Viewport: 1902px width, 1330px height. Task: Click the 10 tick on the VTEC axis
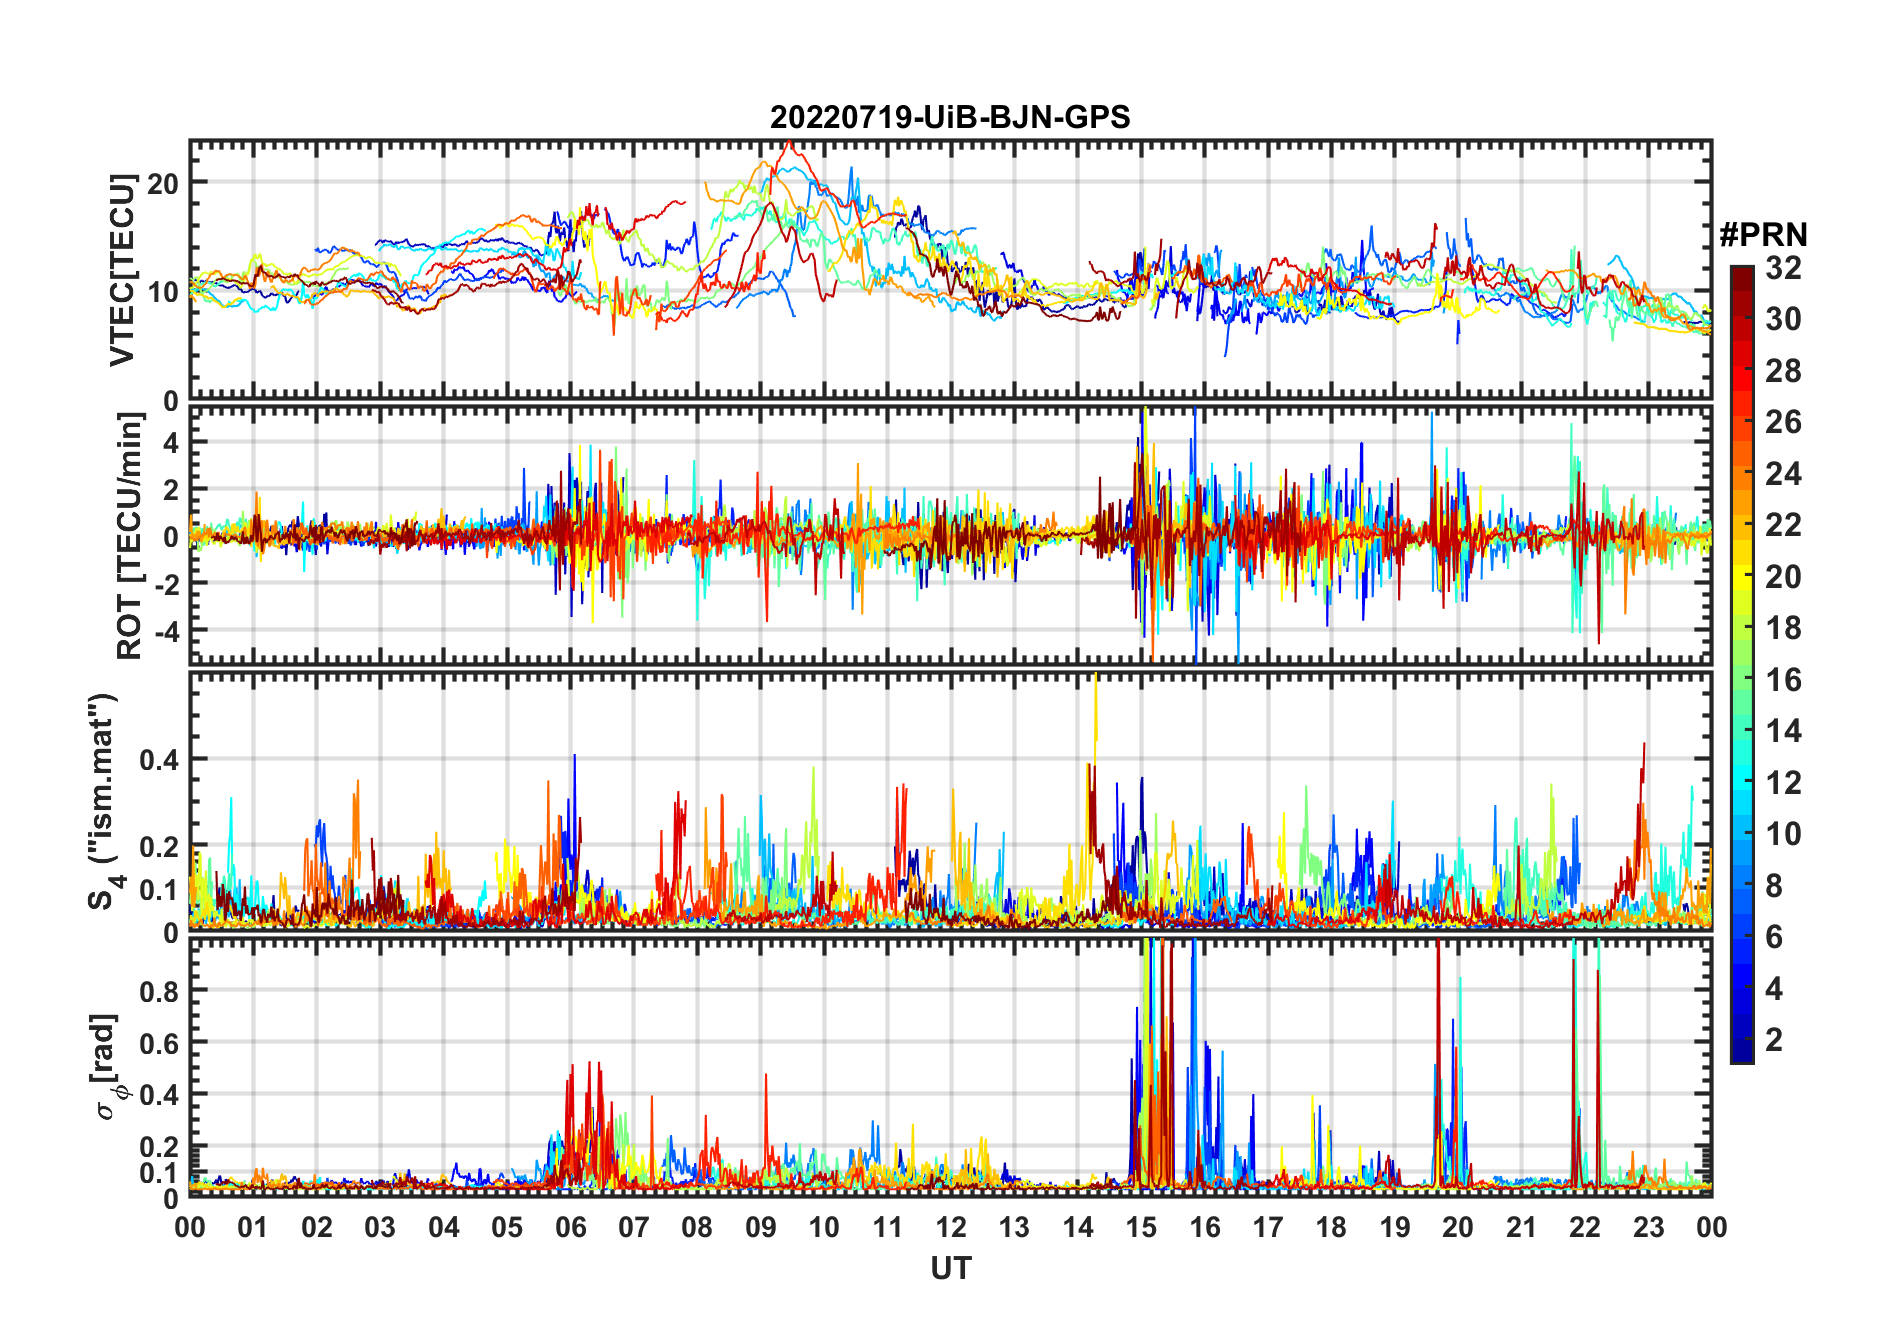pos(163,292)
